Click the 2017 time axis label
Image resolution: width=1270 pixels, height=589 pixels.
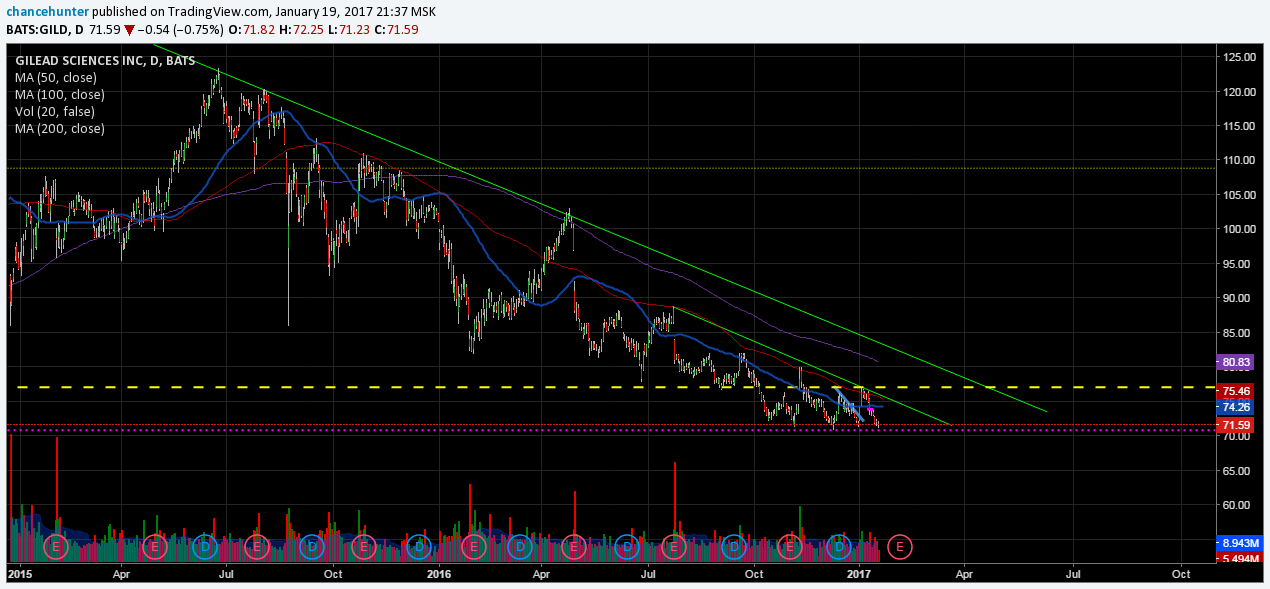click(861, 575)
